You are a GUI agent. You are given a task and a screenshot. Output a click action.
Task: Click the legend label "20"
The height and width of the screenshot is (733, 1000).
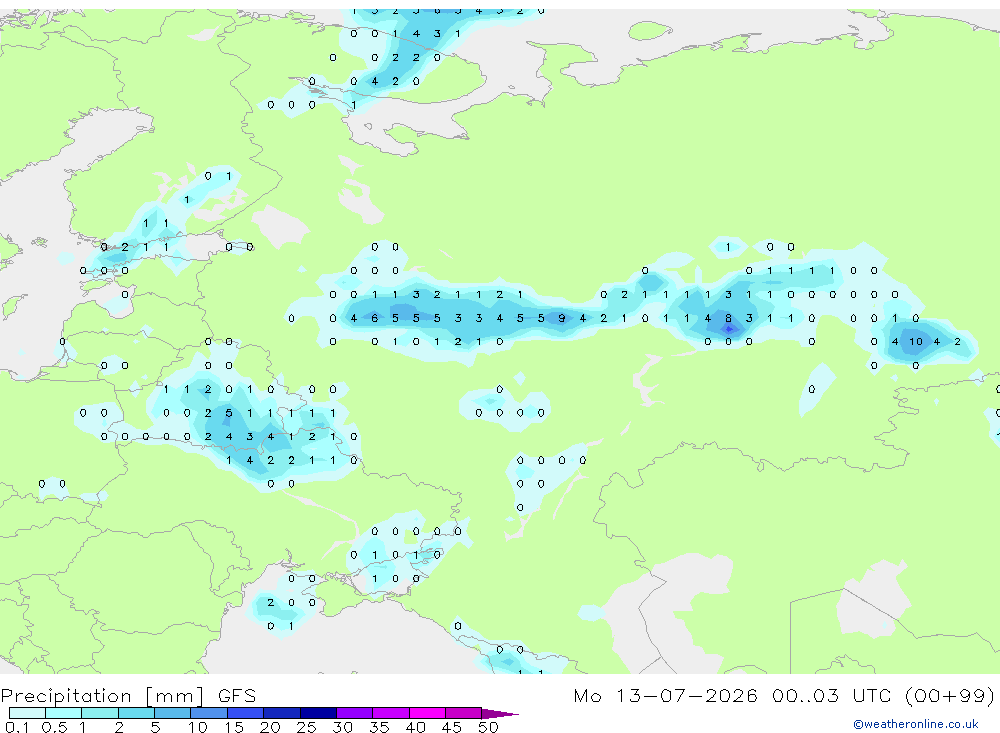(x=270, y=727)
